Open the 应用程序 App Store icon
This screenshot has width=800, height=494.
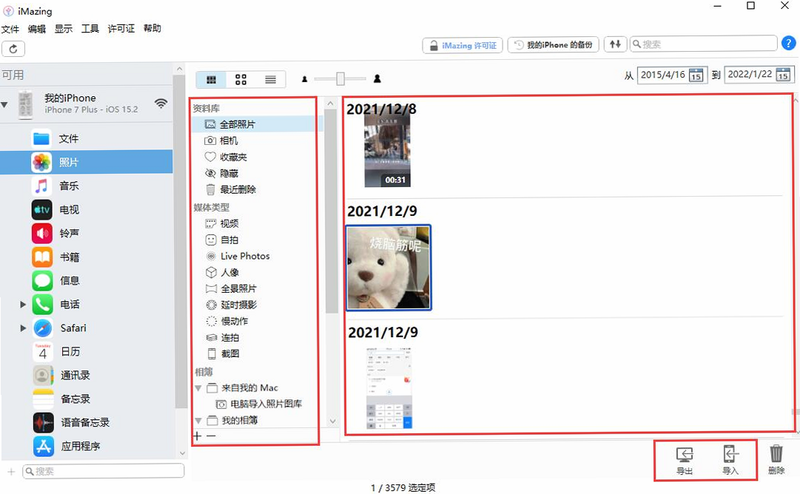(44, 446)
